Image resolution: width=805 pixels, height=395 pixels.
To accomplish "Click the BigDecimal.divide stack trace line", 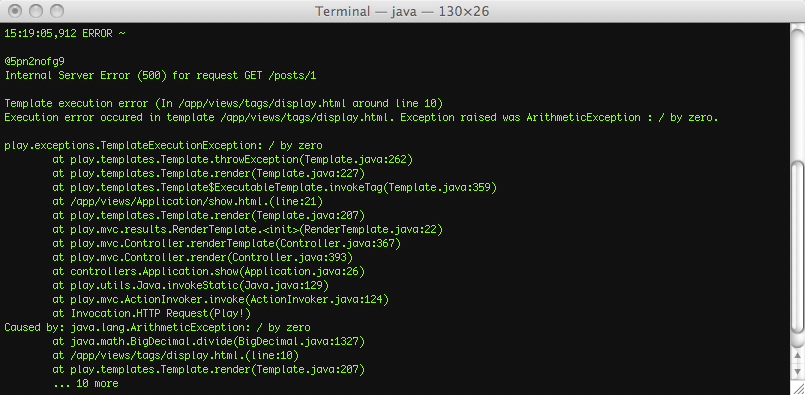I will pyautogui.click(x=208, y=341).
